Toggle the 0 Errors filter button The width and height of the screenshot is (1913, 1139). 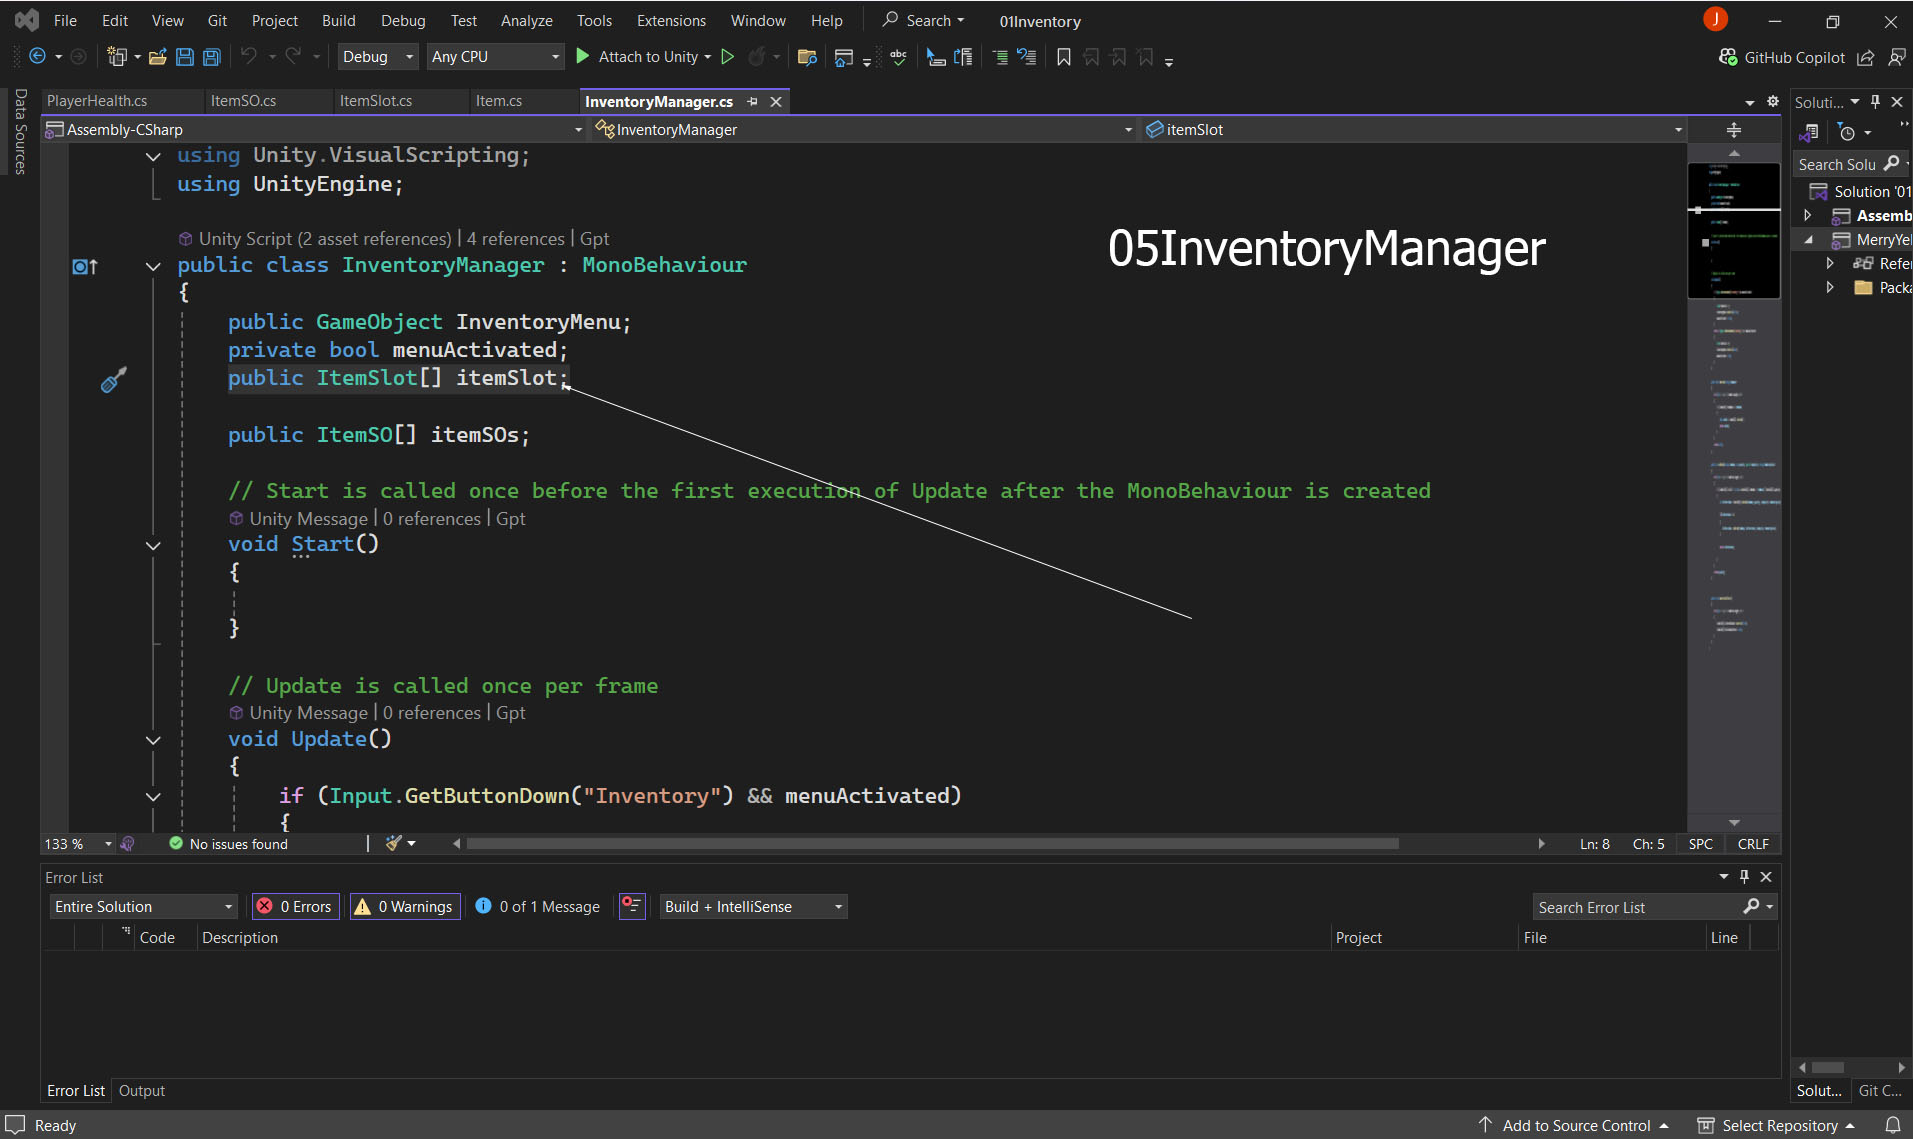295,906
